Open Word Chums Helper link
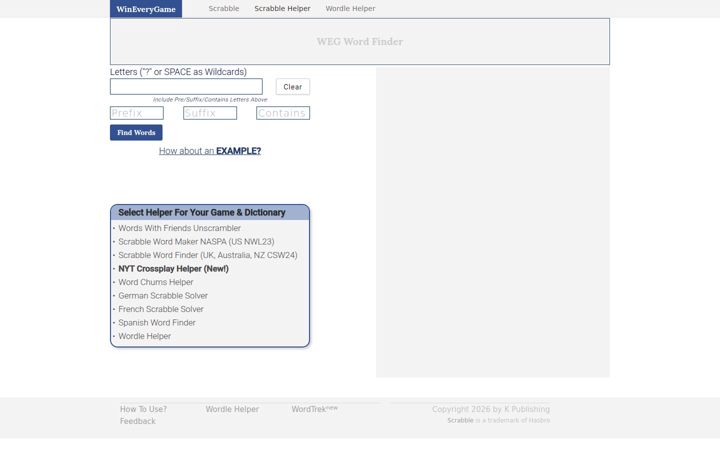 click(156, 282)
